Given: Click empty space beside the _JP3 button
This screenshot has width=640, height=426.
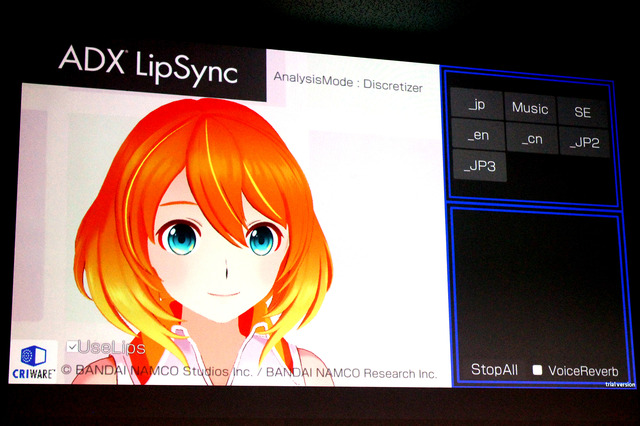Looking at the screenshot, I should coord(560,168).
